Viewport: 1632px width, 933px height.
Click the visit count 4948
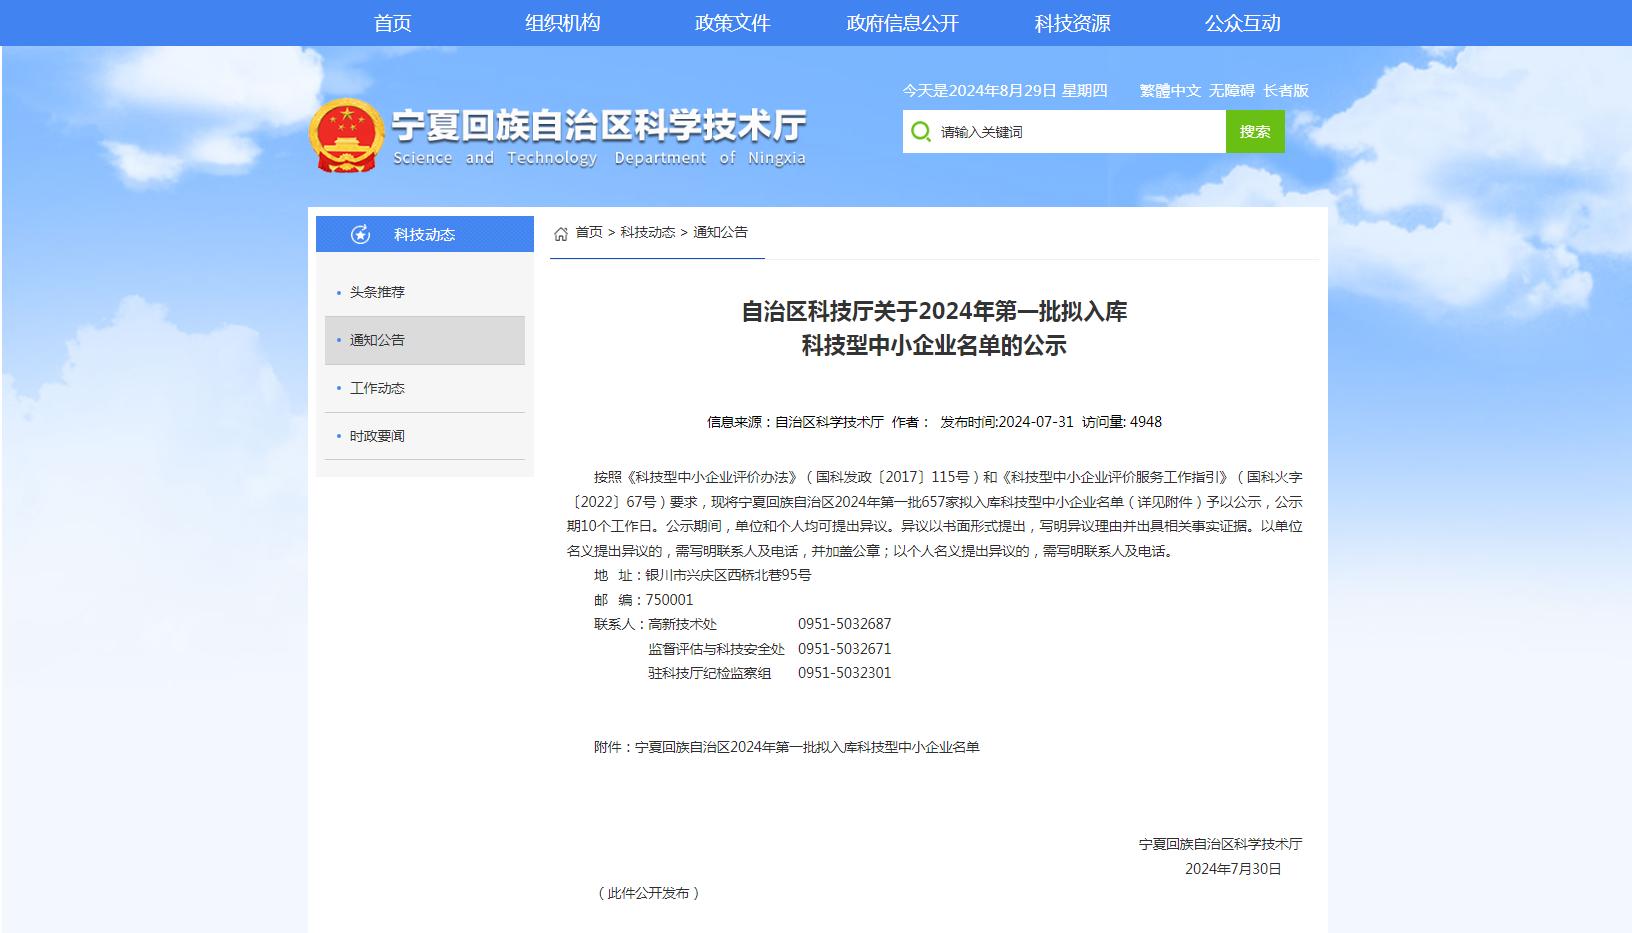(1145, 422)
